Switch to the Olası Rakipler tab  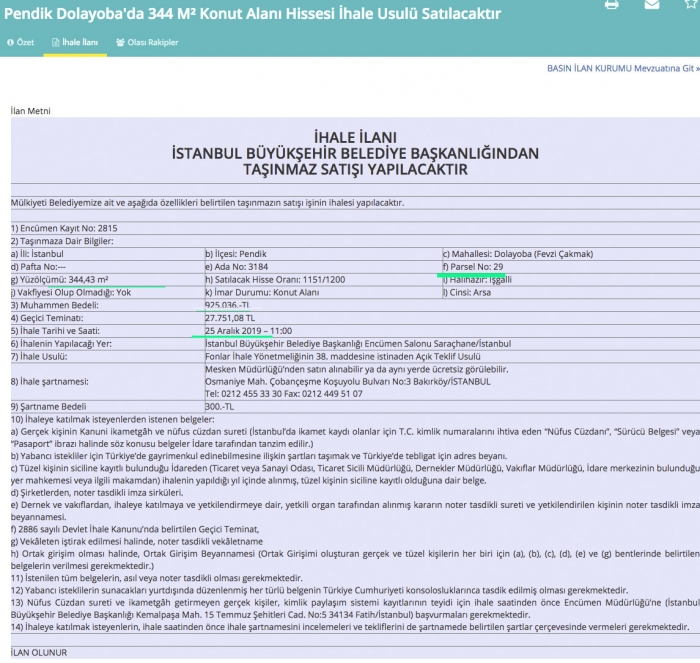coord(147,42)
